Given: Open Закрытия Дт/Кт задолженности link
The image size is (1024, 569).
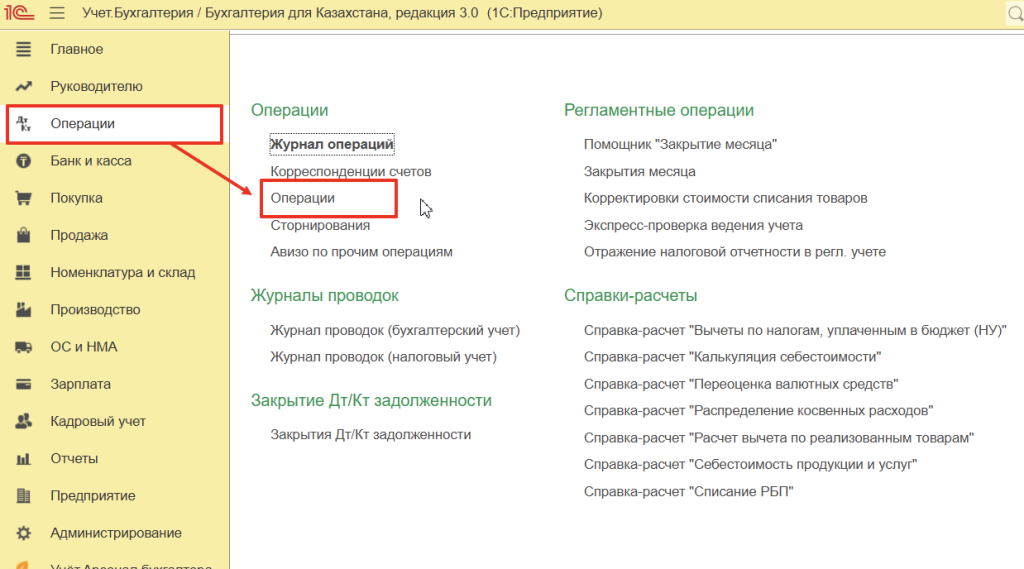Looking at the screenshot, I should tap(370, 434).
